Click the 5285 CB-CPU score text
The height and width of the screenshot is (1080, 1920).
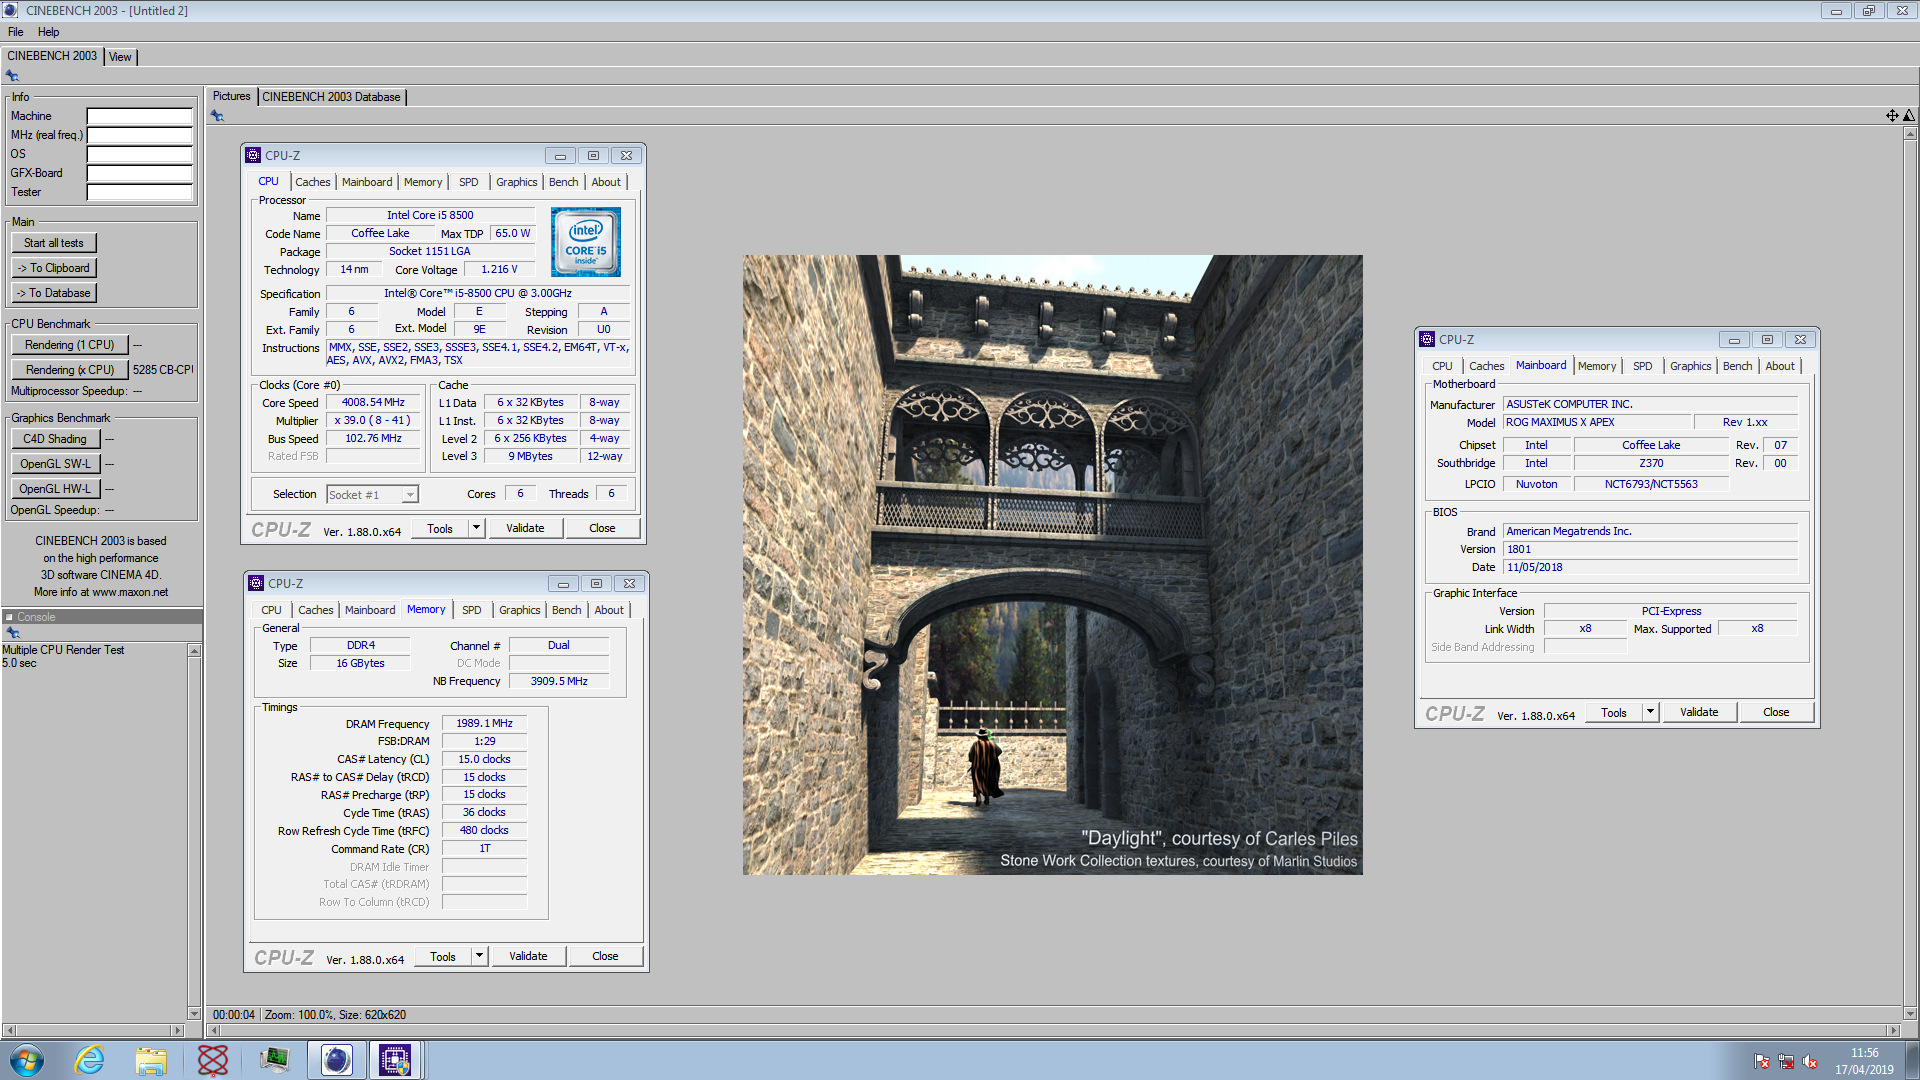pos(163,370)
